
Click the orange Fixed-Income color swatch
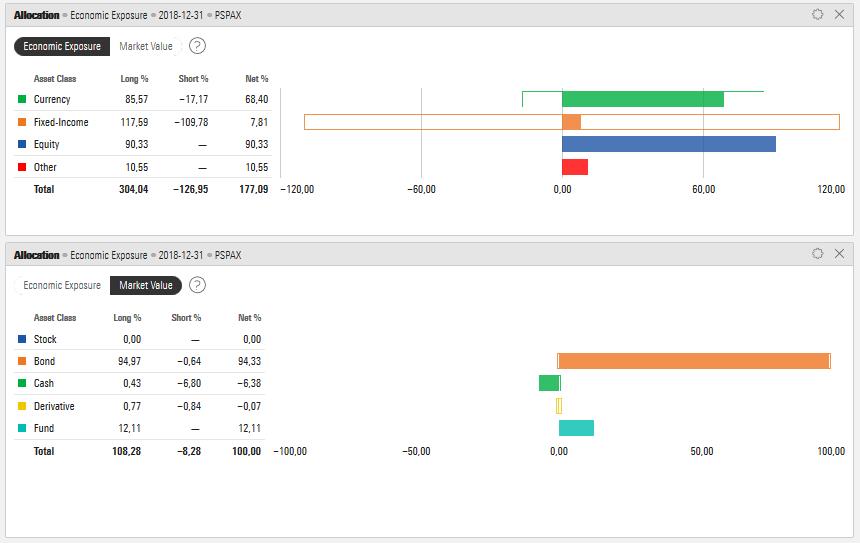(x=22, y=122)
